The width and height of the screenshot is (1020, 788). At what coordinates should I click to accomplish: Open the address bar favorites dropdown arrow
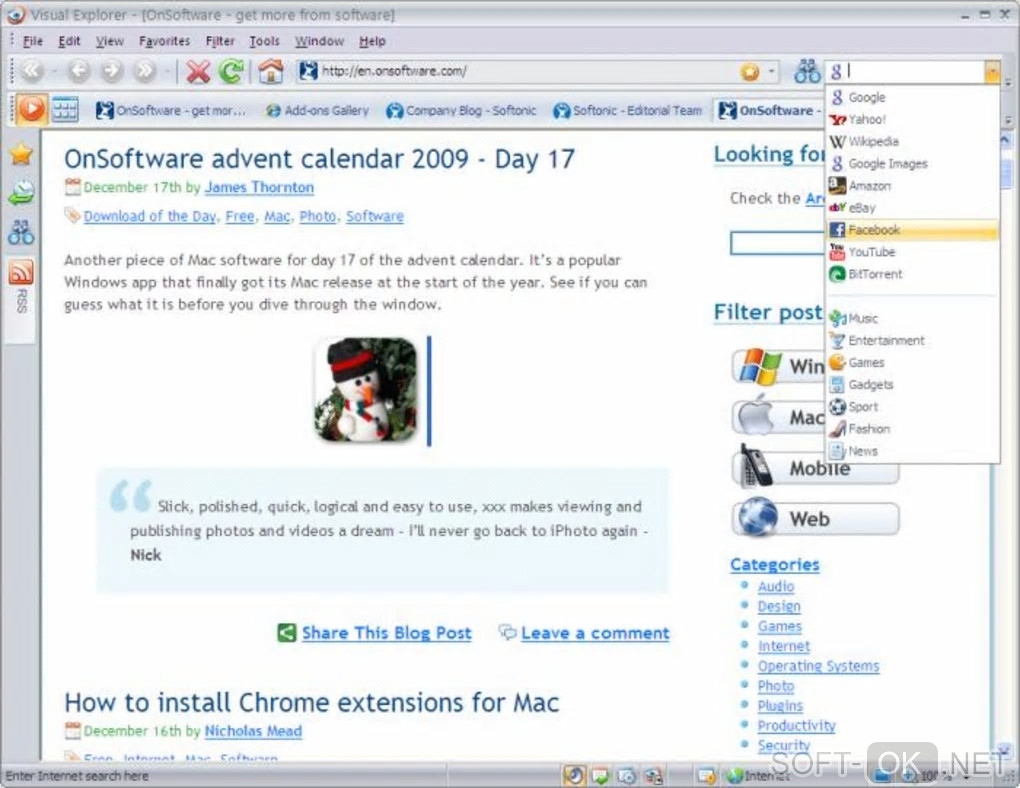click(772, 72)
